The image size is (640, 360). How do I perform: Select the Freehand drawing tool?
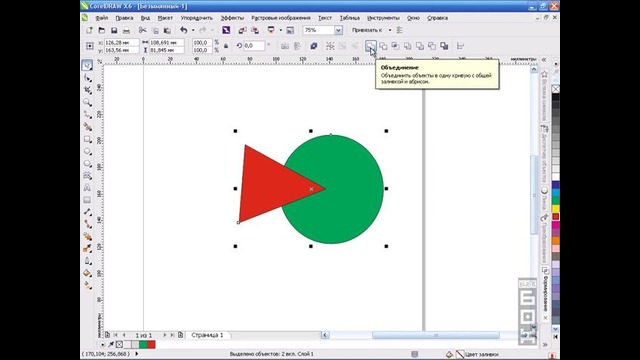87,114
